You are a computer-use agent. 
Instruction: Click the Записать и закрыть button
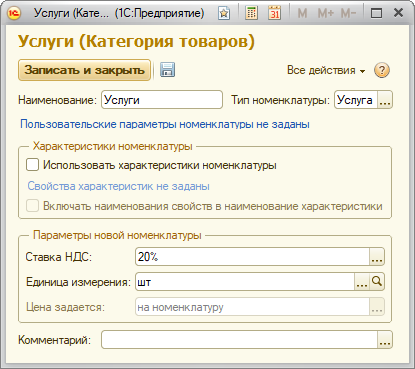pyautogui.click(x=84, y=70)
